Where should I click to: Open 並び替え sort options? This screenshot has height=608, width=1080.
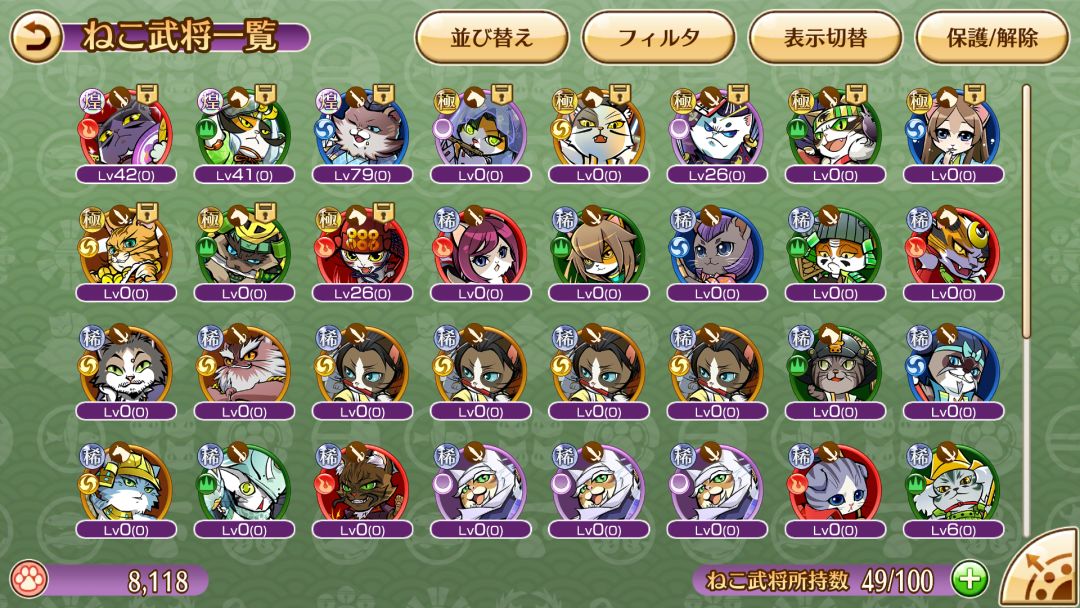click(492, 37)
